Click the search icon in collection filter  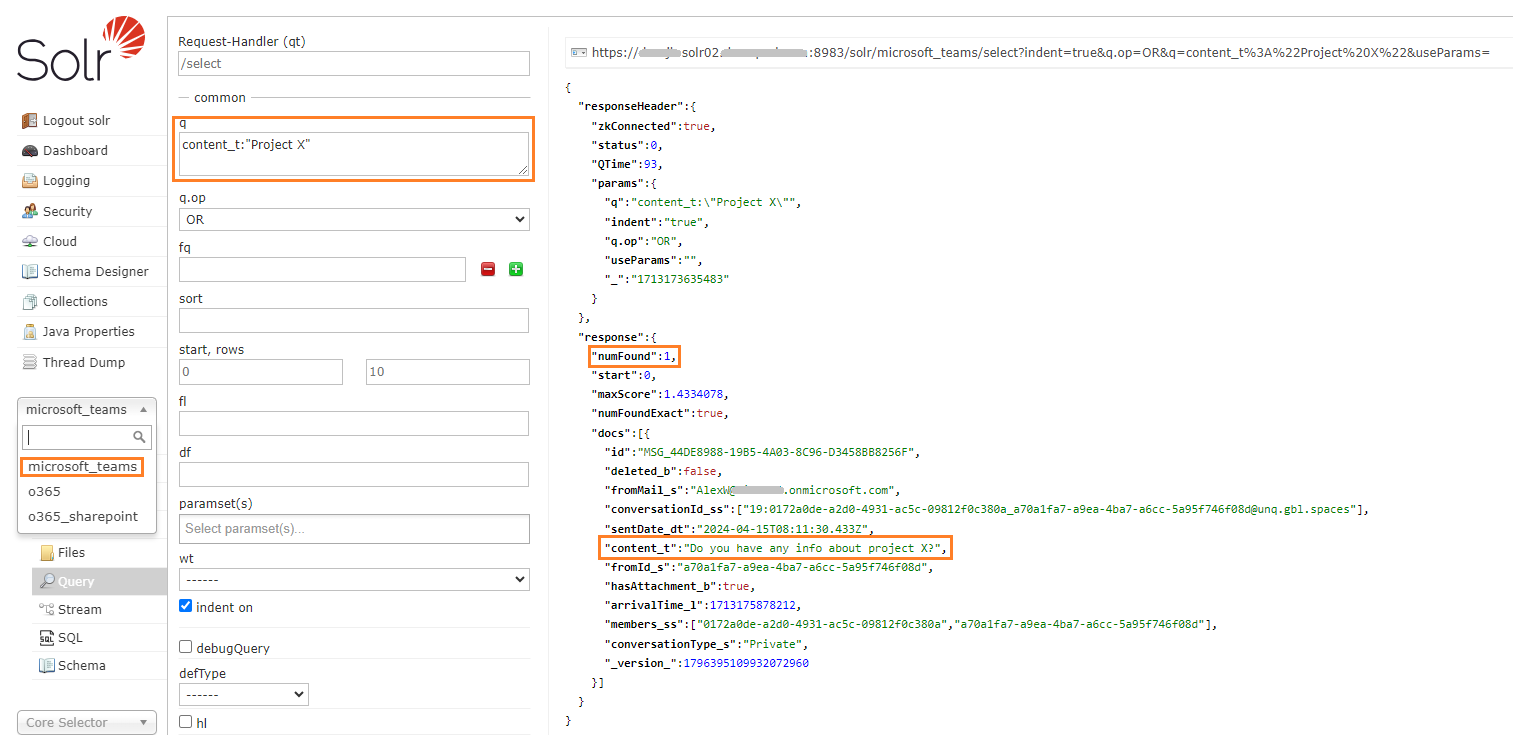coord(140,437)
